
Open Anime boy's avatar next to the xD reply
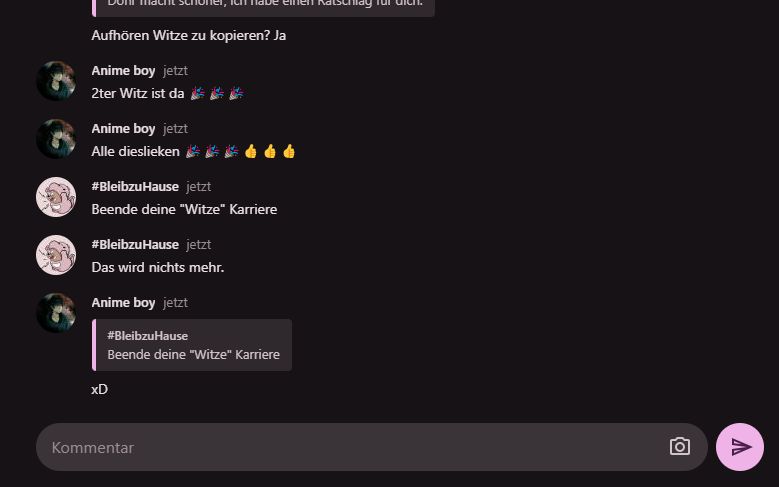point(56,313)
